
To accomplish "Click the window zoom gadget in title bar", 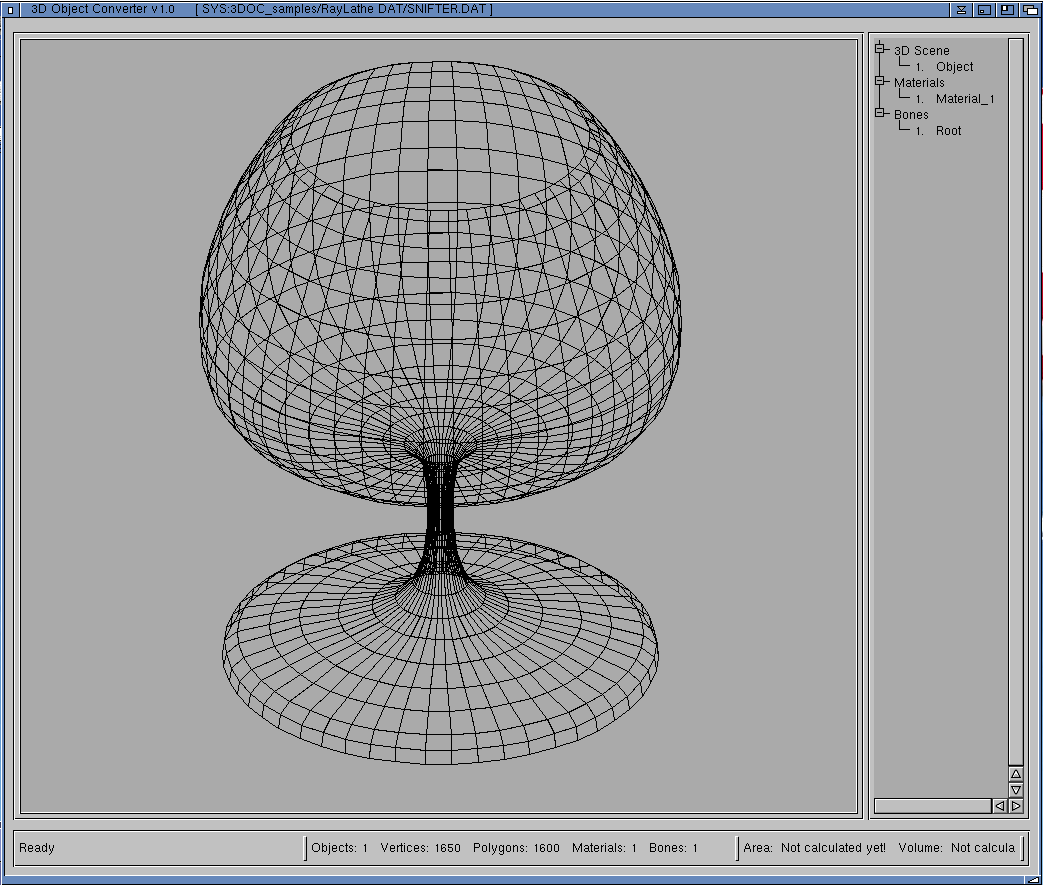I will (x=1006, y=9).
